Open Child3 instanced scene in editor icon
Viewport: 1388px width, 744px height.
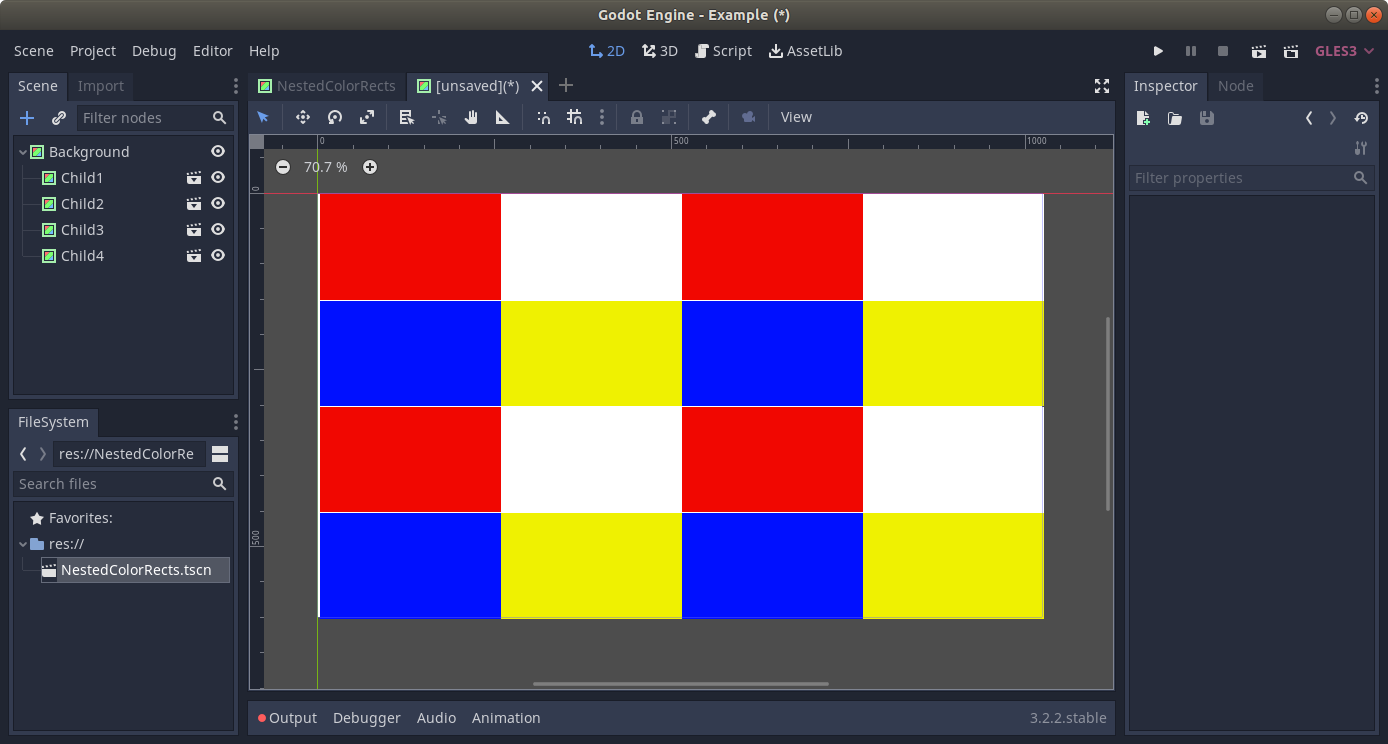pyautogui.click(x=194, y=229)
